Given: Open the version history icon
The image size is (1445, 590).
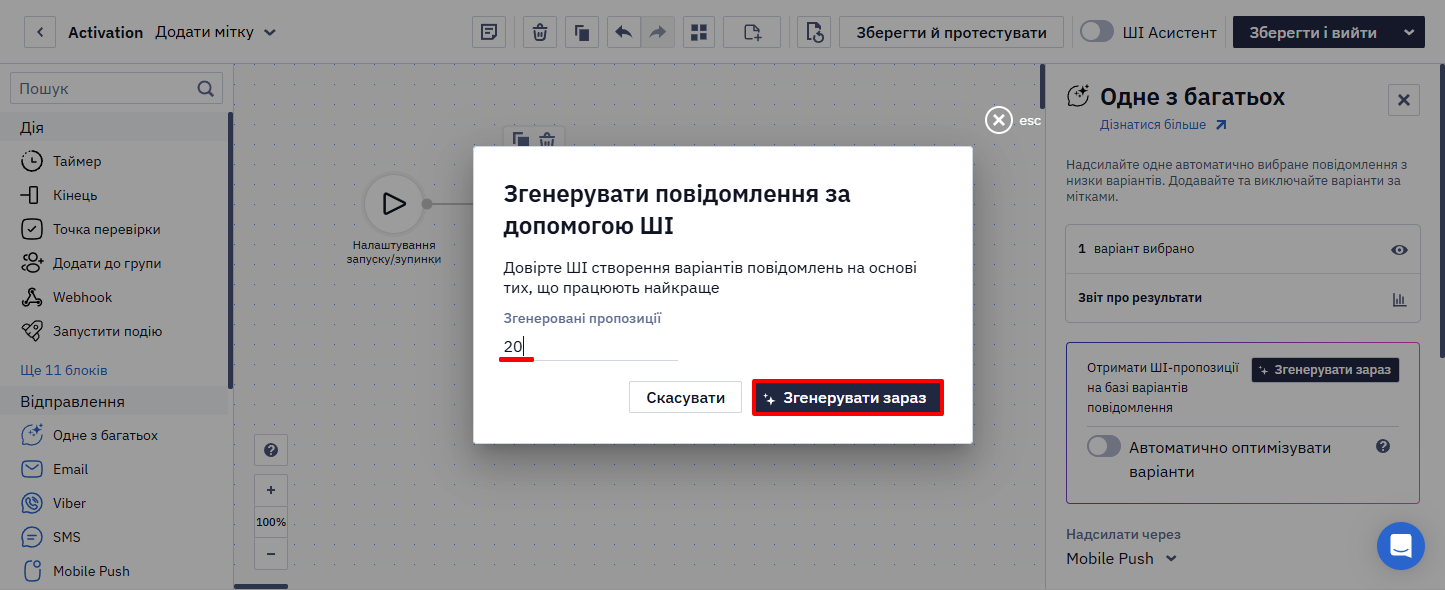Looking at the screenshot, I should 814,32.
